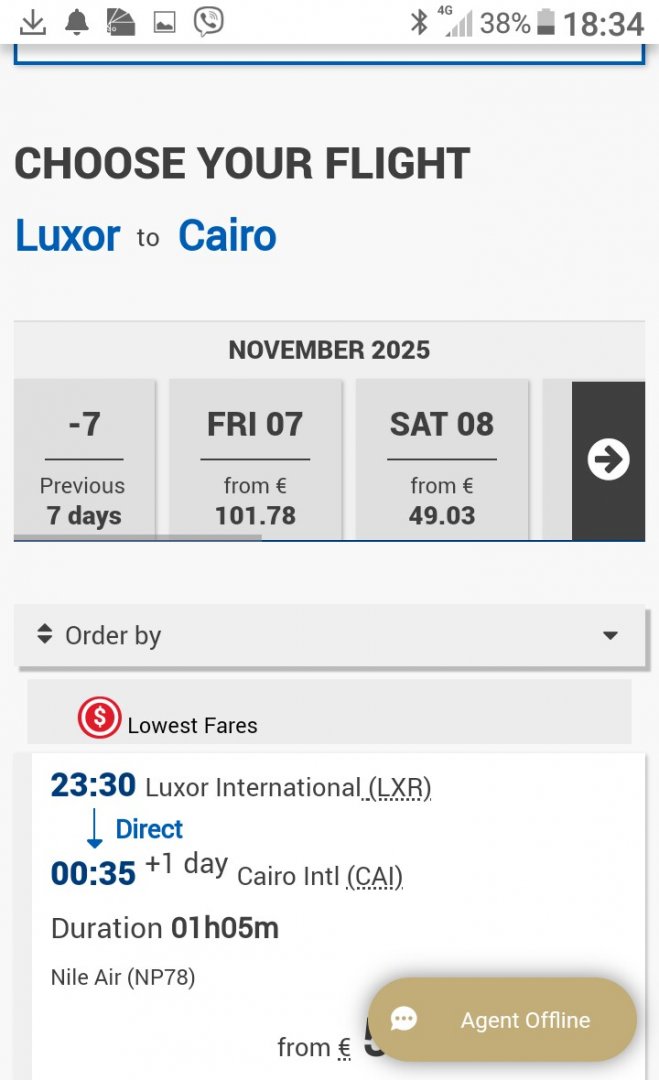Viewport: 659px width, 1080px height.
Task: Open the Order by dropdown
Action: (x=330, y=636)
